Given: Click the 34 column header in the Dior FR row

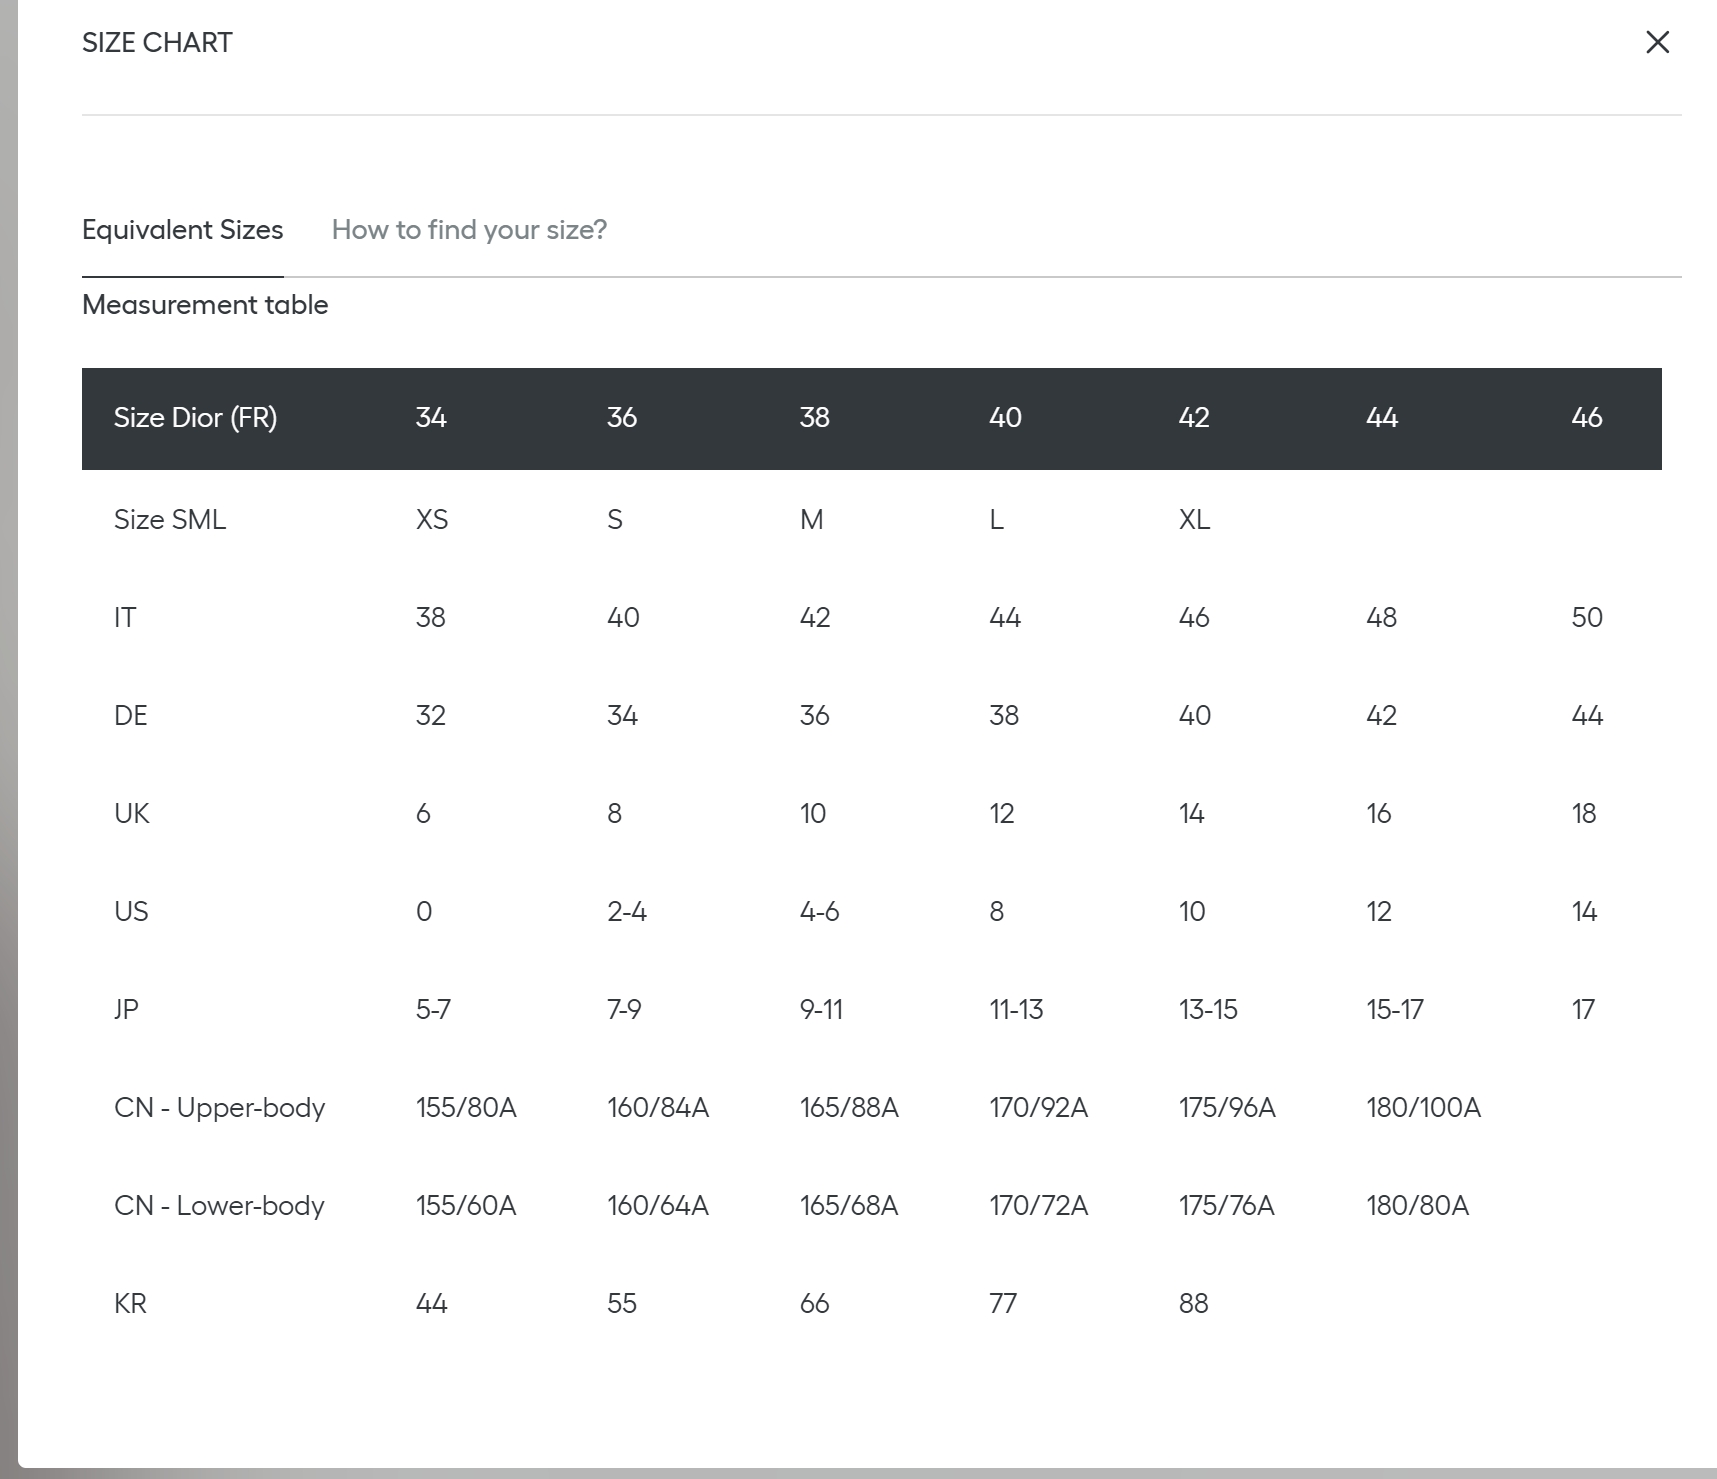Looking at the screenshot, I should [431, 418].
